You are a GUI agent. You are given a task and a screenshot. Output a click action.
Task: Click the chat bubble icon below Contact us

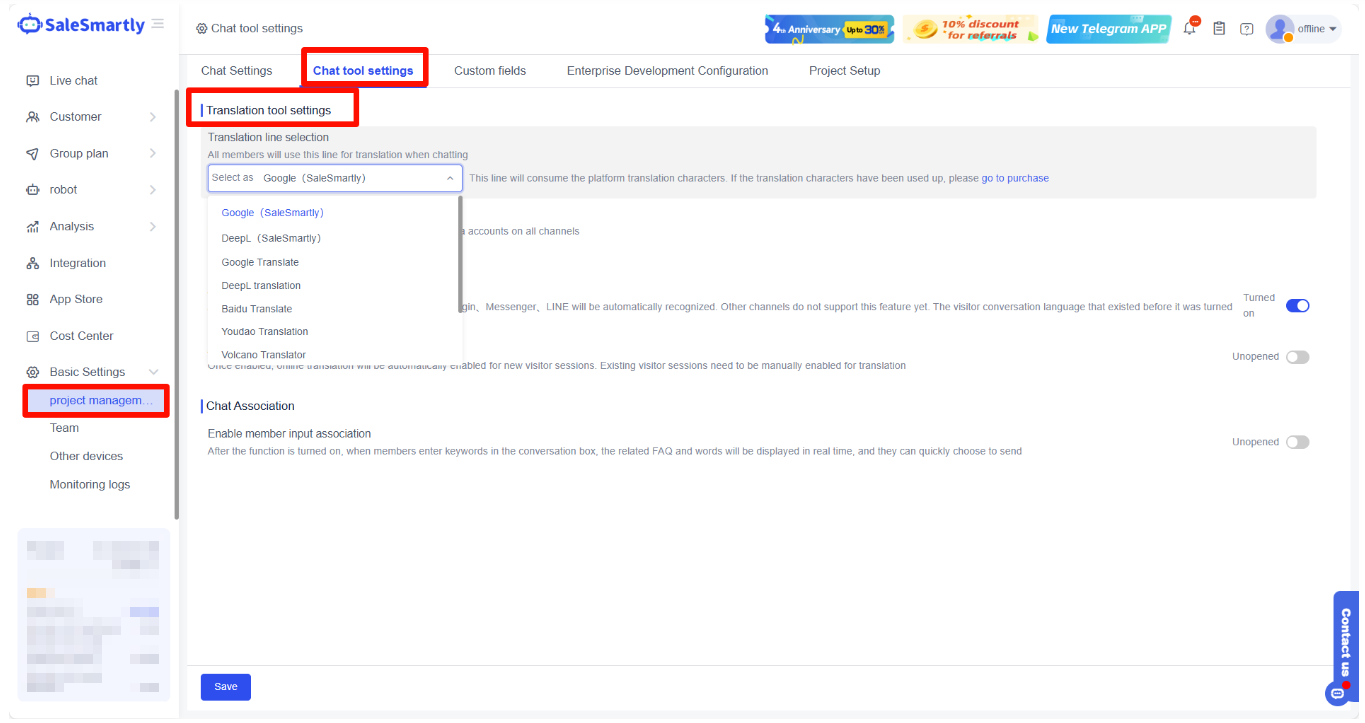click(1337, 693)
